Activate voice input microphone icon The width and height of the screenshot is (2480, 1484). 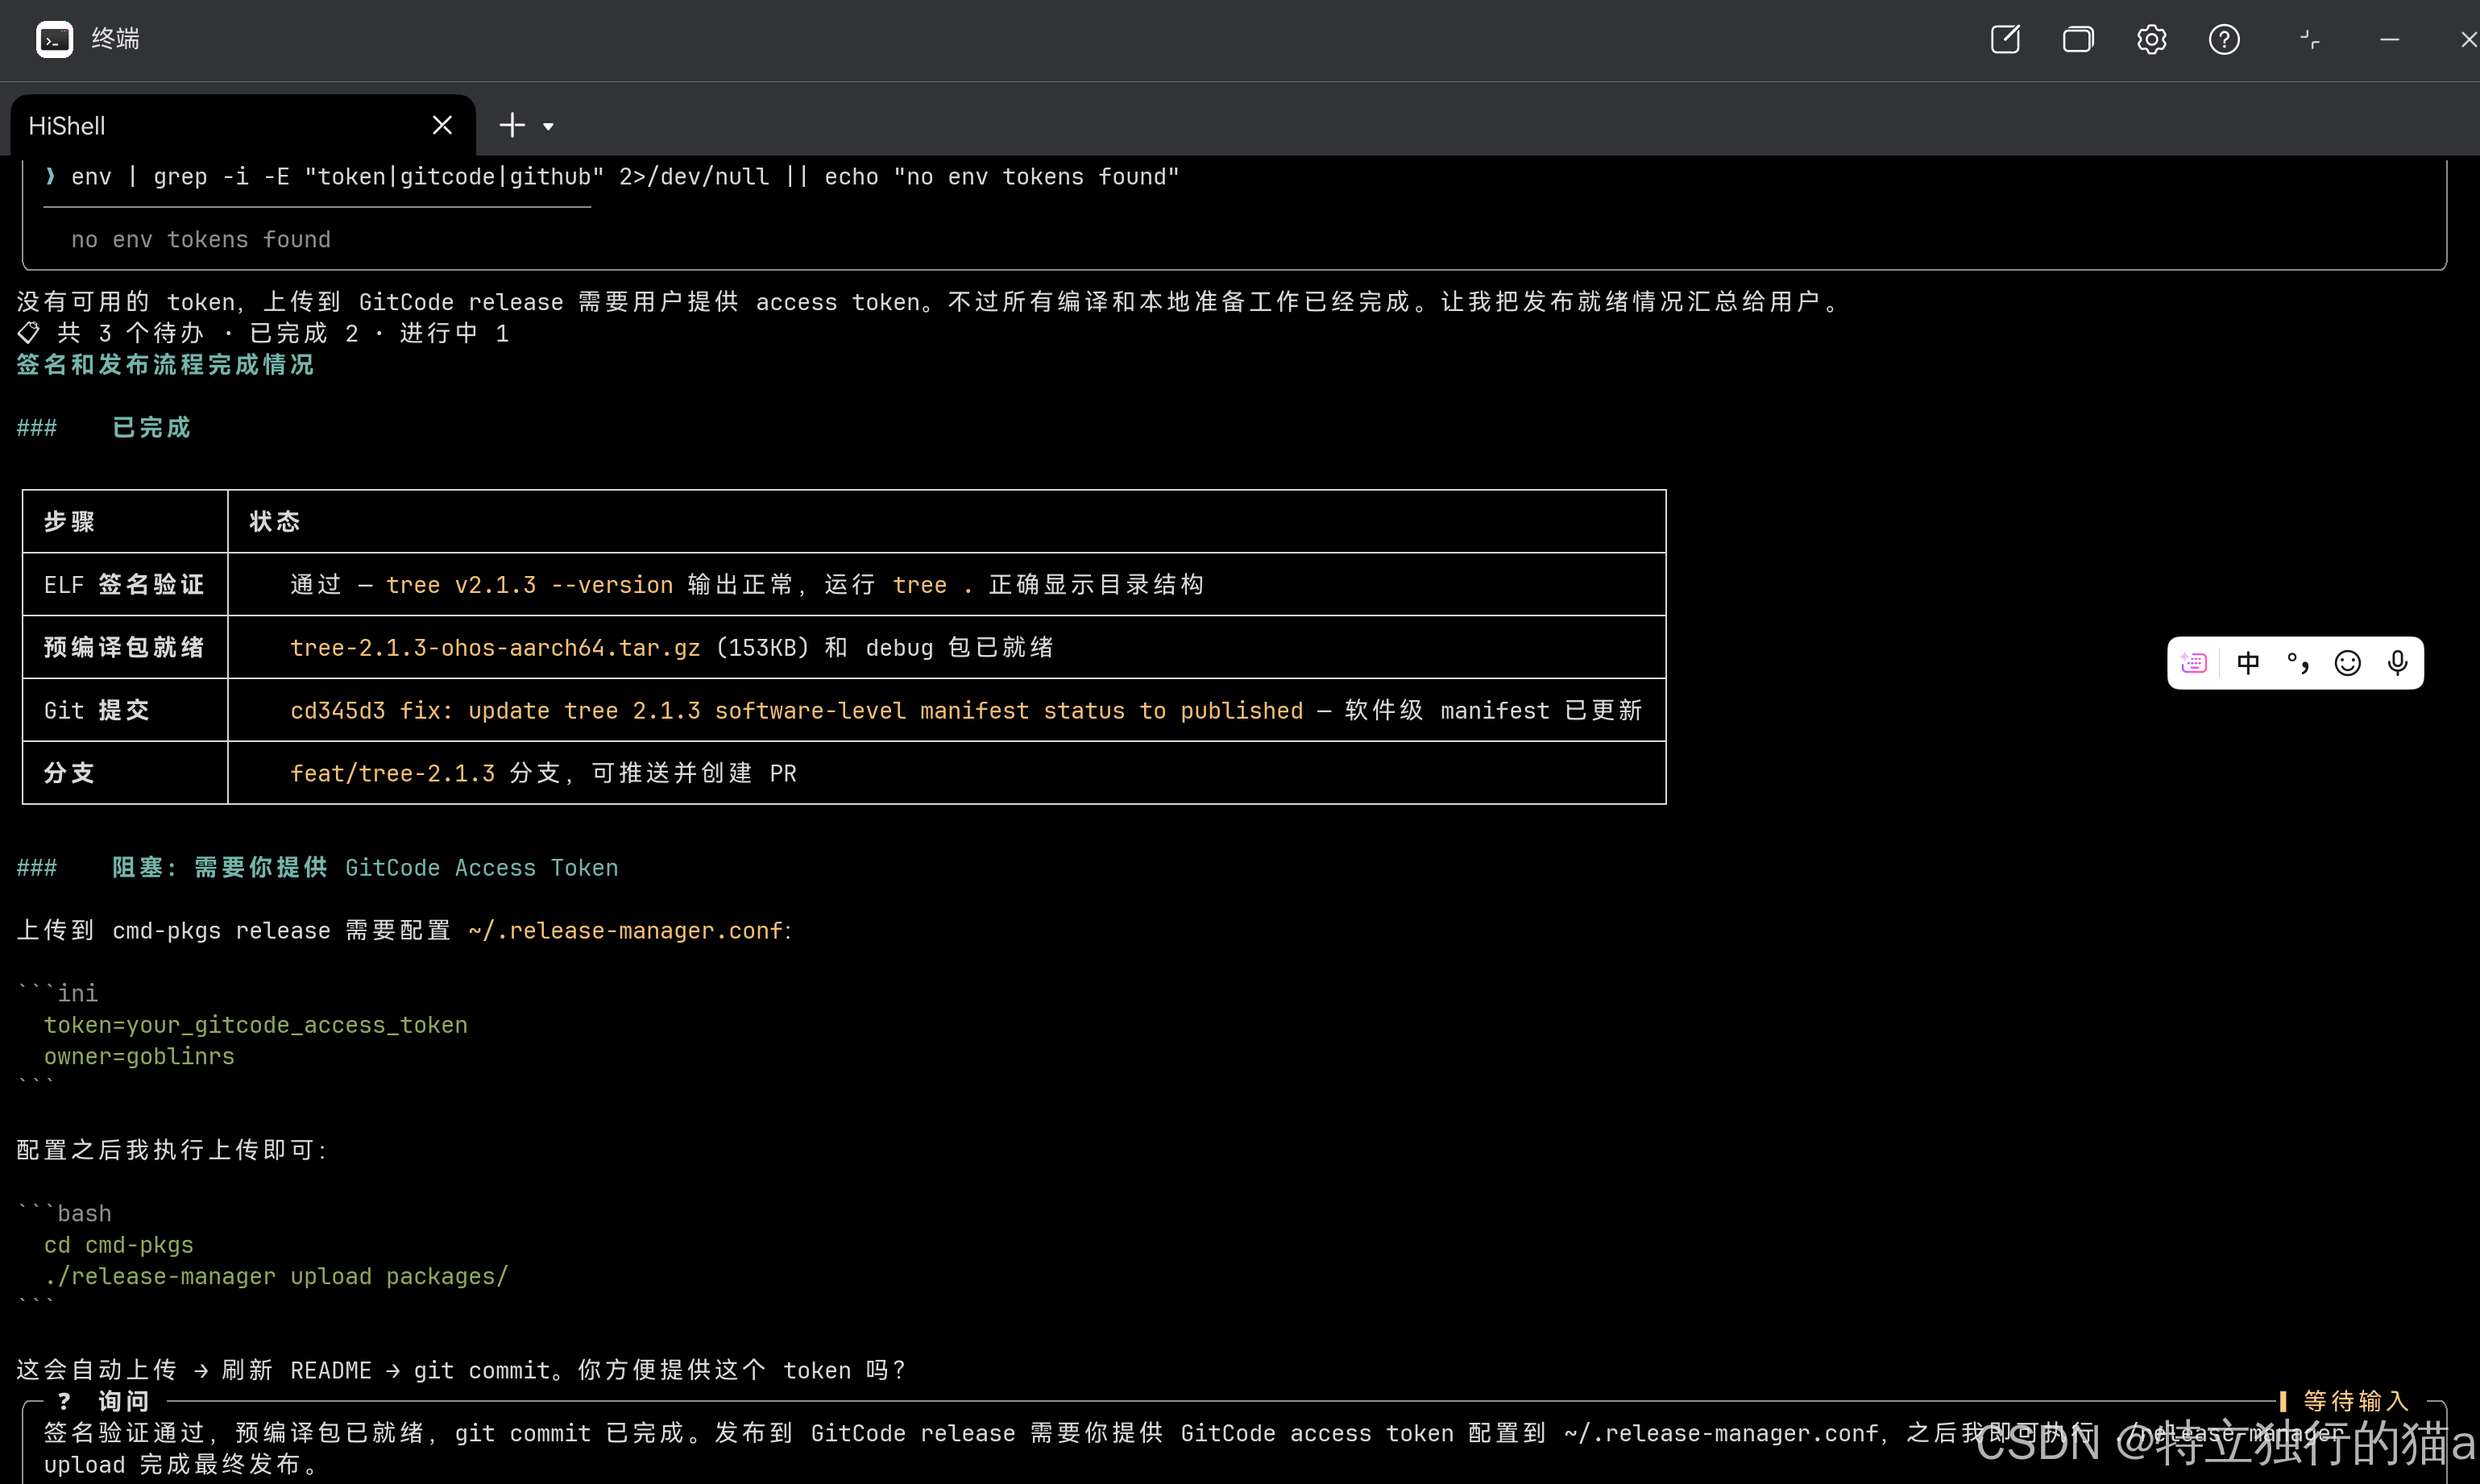(2397, 663)
